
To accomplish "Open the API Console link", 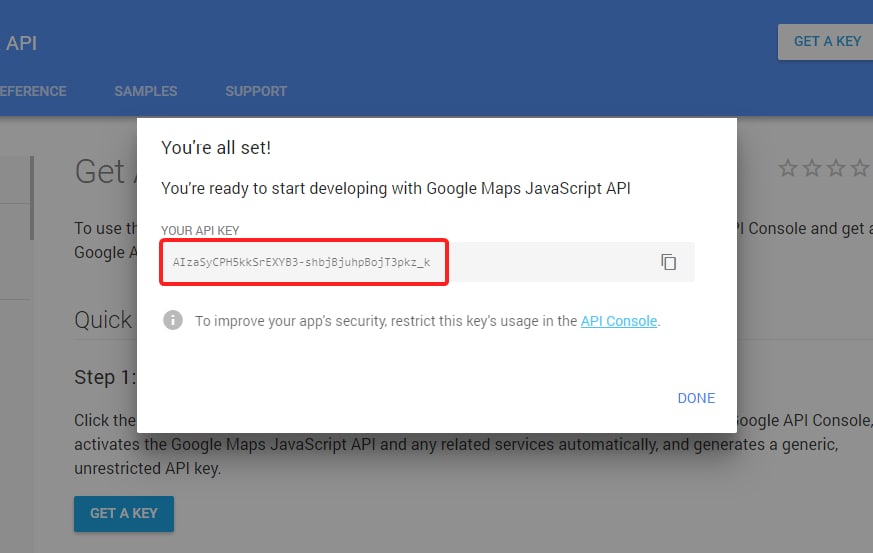I will [619, 321].
